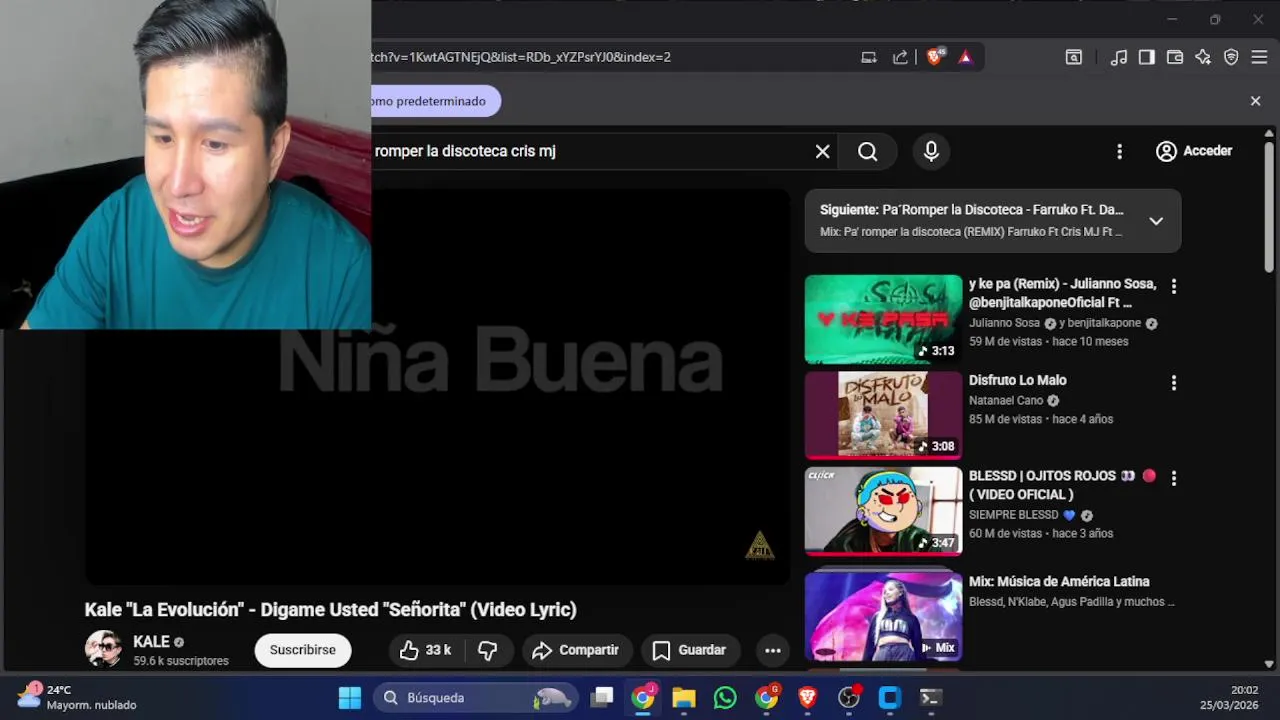This screenshot has width=1280, height=720.
Task: Dismiss the default browser infobar
Action: tap(1255, 101)
